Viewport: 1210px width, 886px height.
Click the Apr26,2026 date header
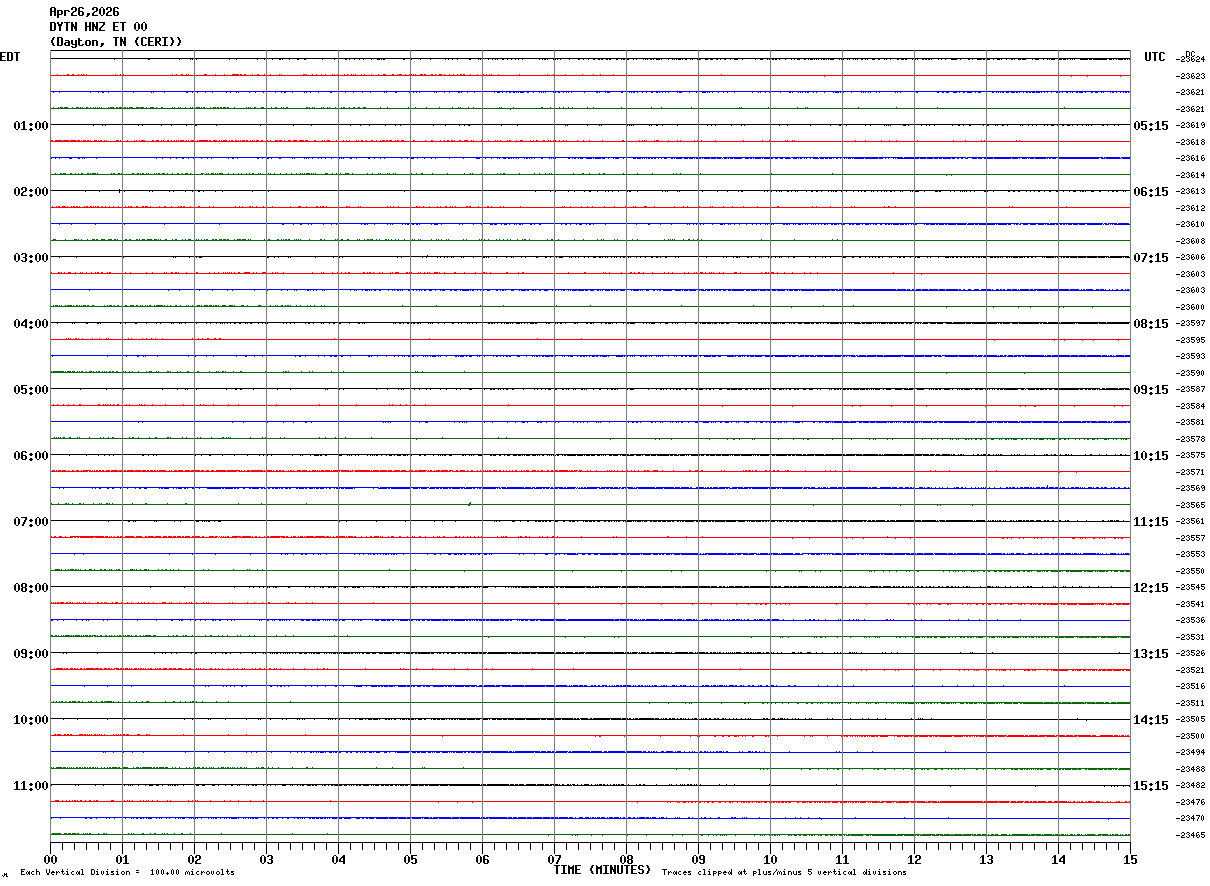click(84, 12)
